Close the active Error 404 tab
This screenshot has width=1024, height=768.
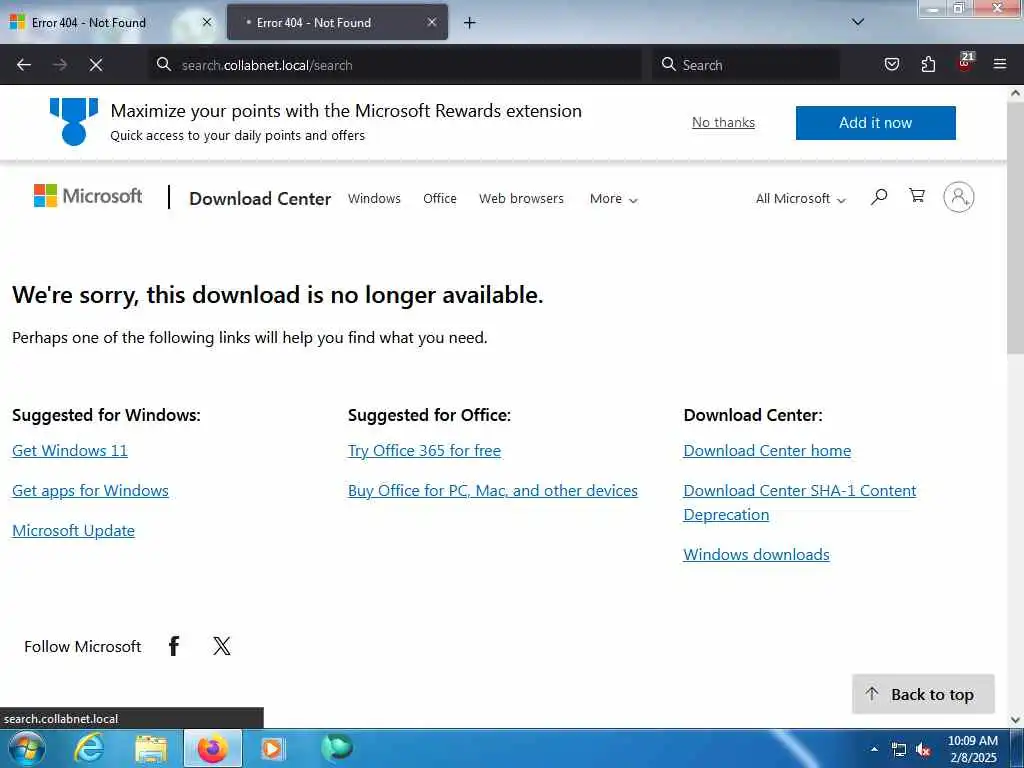(432, 22)
